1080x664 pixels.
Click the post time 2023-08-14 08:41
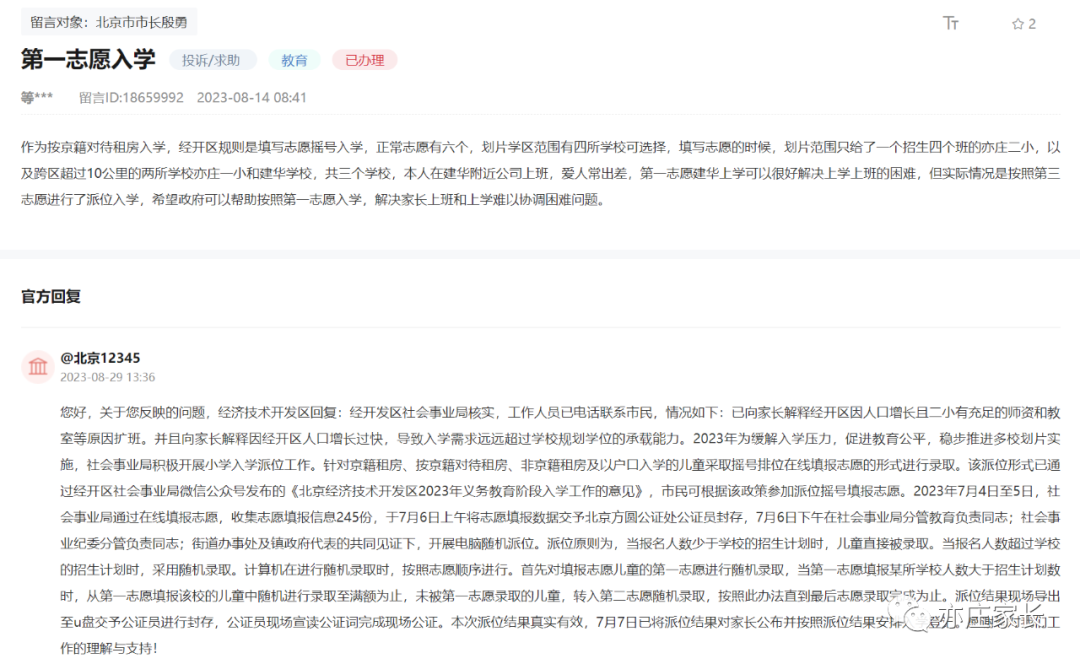[x=251, y=98]
